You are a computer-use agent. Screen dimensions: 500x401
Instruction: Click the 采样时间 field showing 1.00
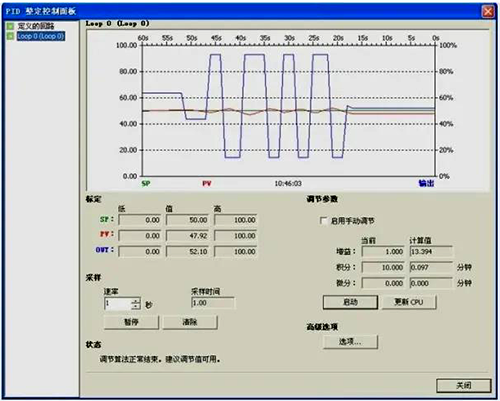[x=213, y=303]
